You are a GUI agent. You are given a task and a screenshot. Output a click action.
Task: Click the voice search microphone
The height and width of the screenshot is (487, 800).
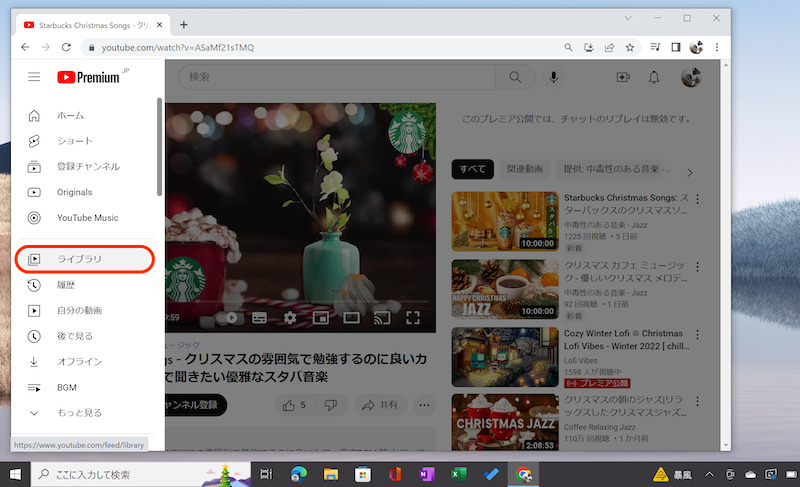click(553, 77)
